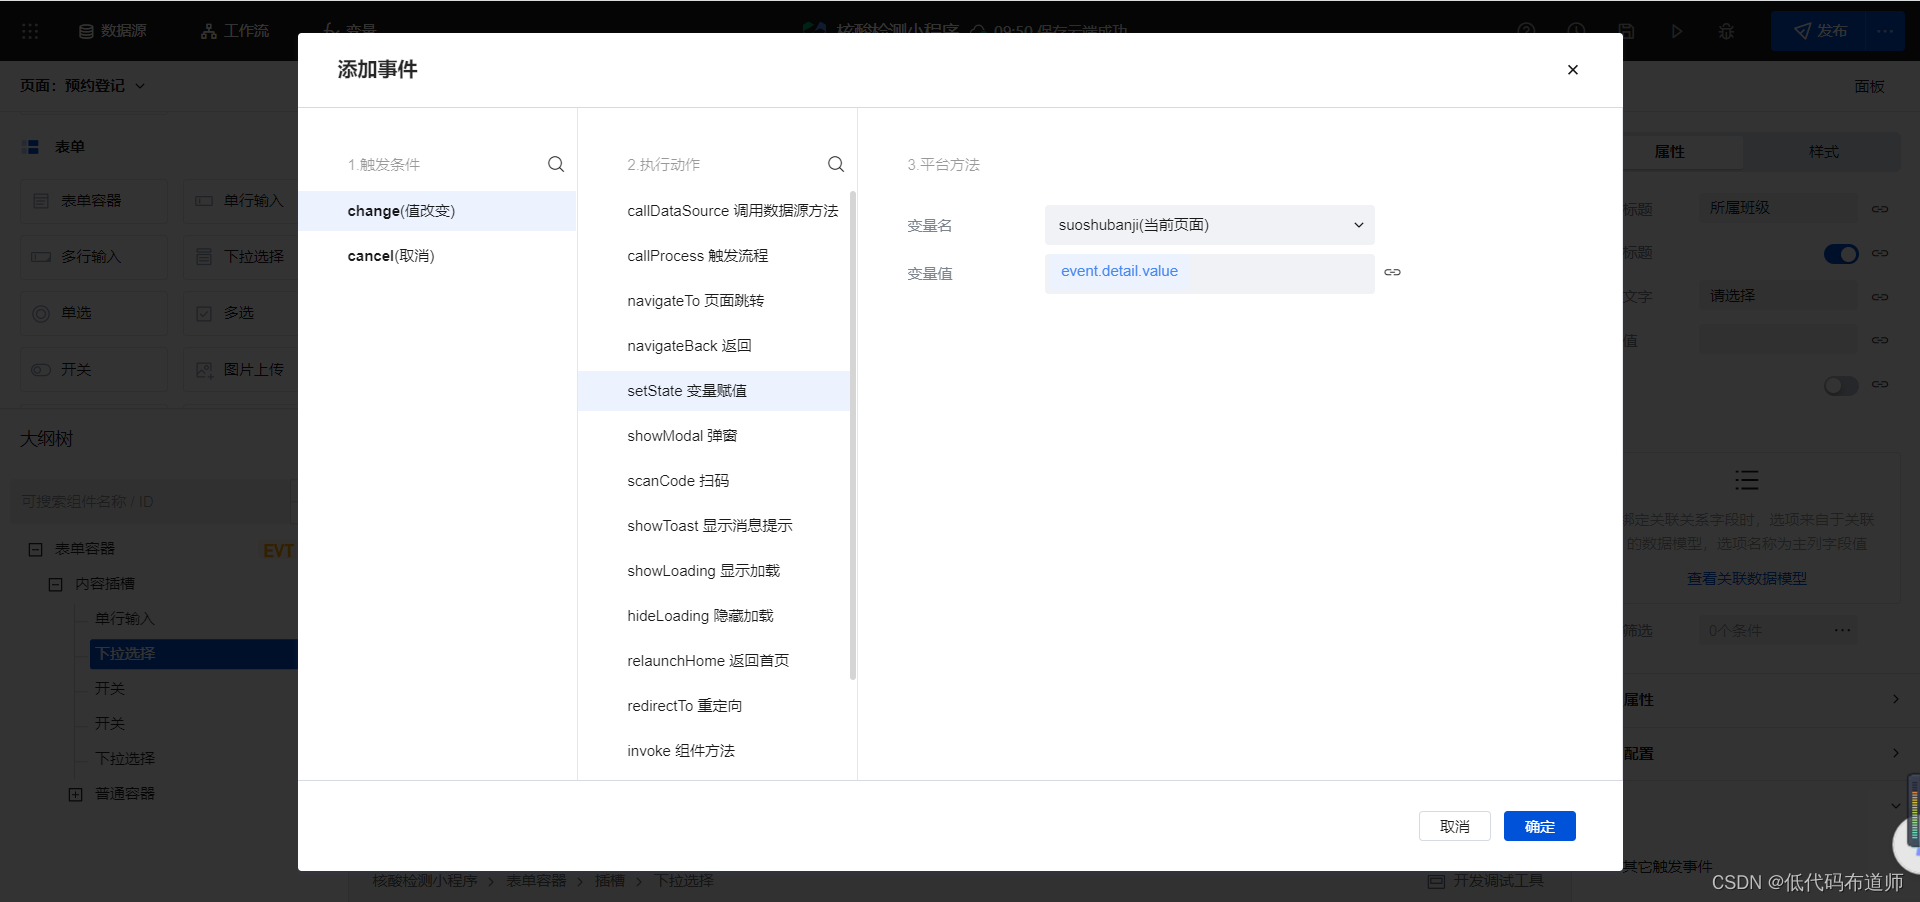Screen dimensions: 1920x902
Task: Choose setState 变量赋值 action
Action: click(x=714, y=391)
